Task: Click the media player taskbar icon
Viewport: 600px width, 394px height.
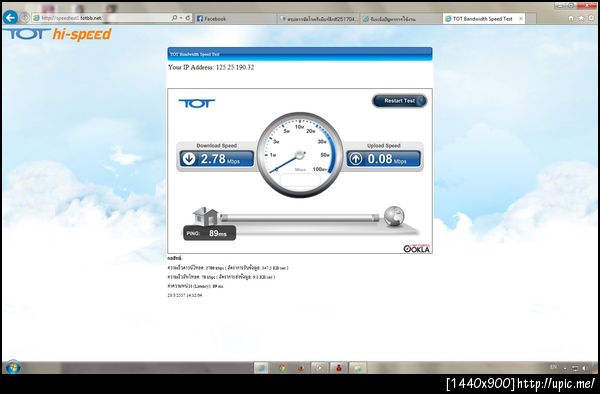Action: pos(320,368)
